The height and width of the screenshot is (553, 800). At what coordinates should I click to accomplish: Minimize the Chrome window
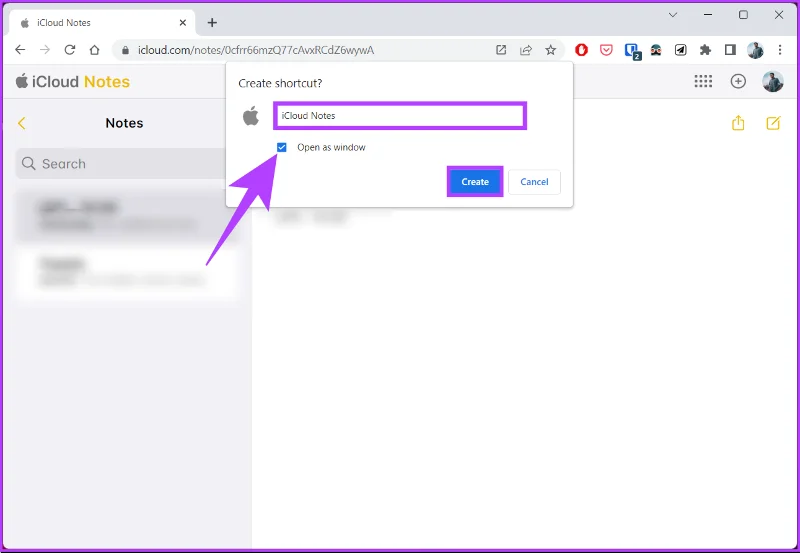pos(708,15)
